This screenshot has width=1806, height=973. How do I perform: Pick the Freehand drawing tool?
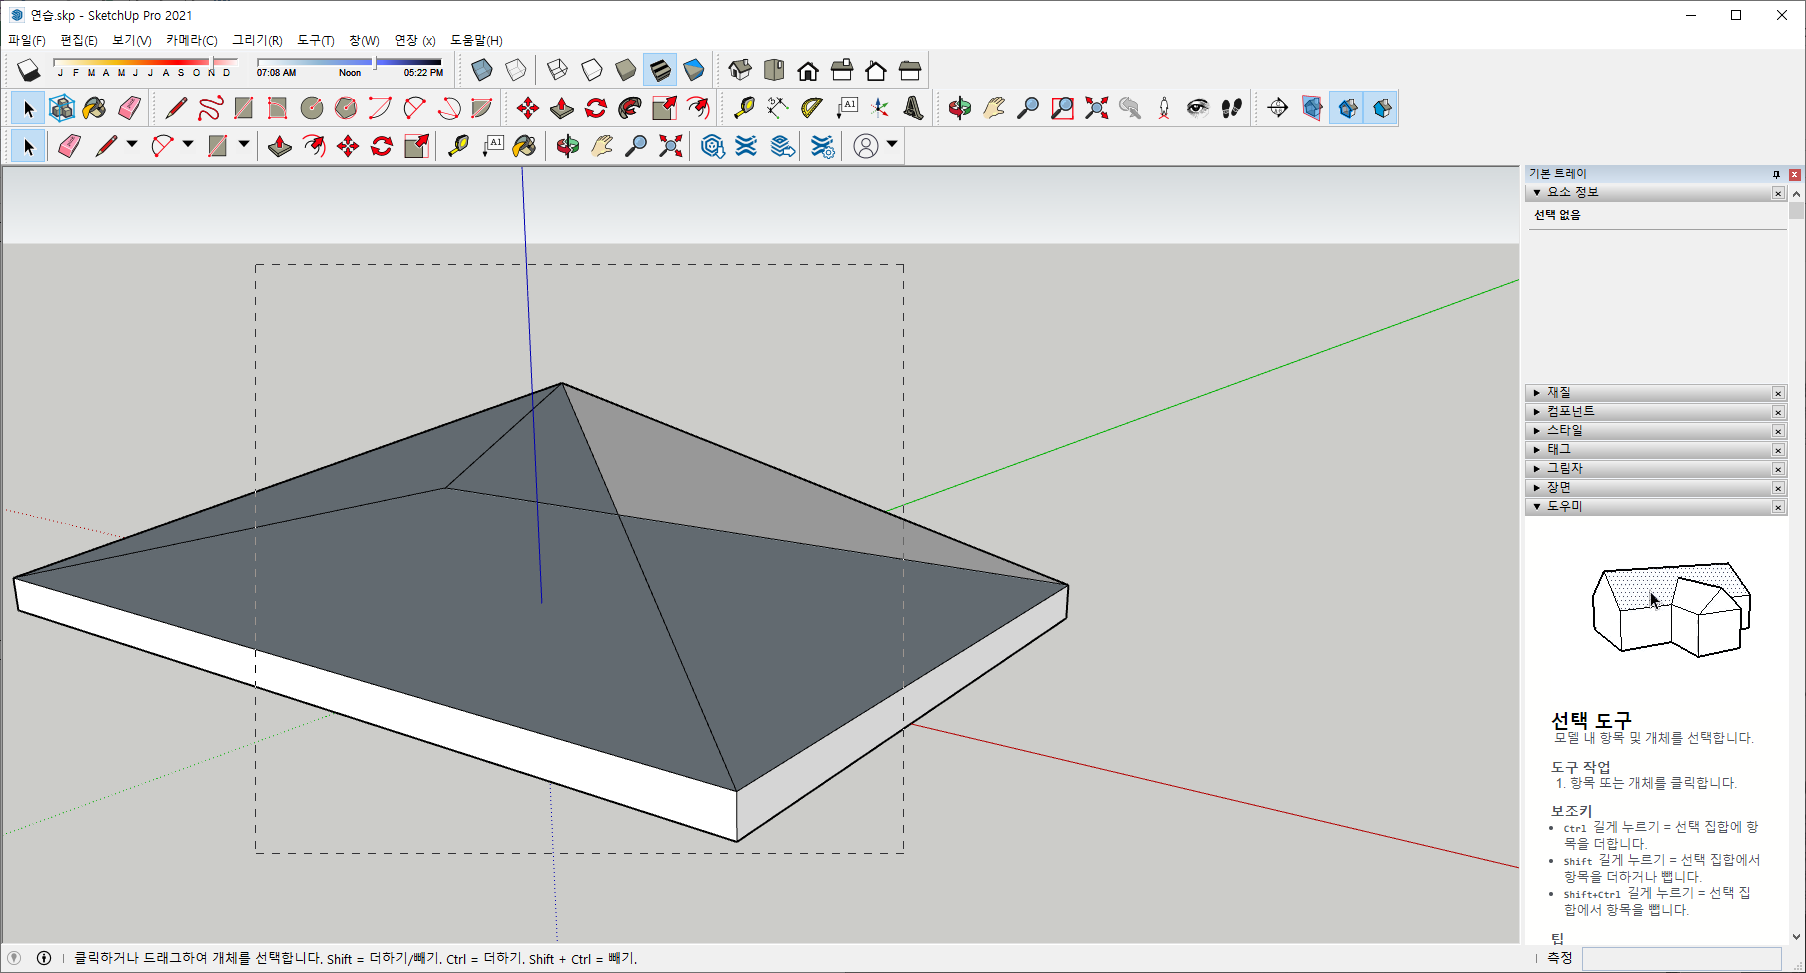coord(210,108)
